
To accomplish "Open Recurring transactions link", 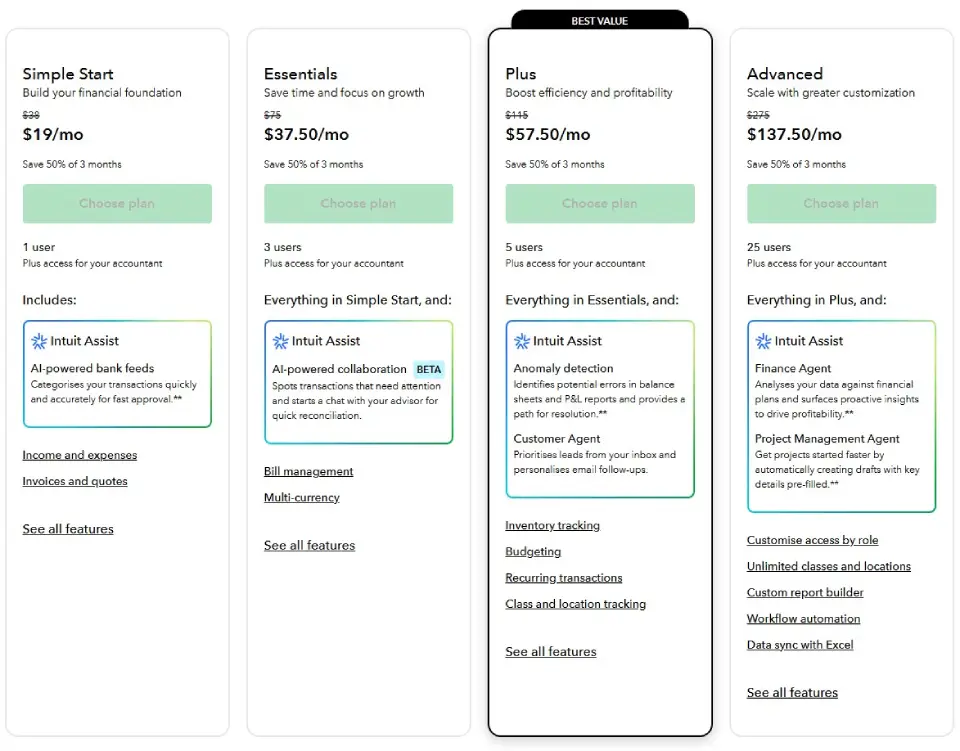I will point(563,578).
